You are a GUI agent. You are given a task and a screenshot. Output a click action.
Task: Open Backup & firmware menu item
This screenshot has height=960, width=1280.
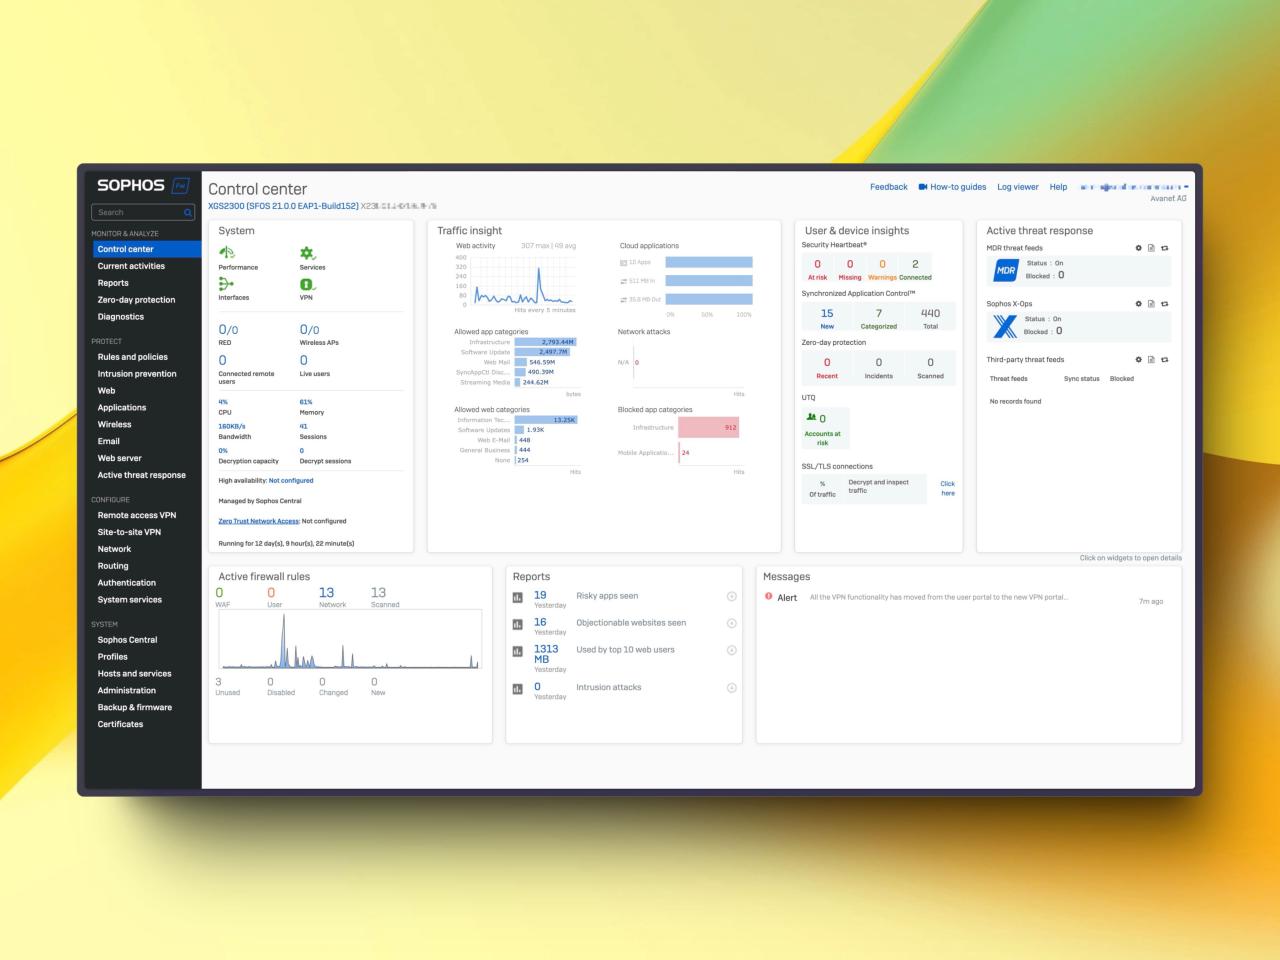[135, 707]
